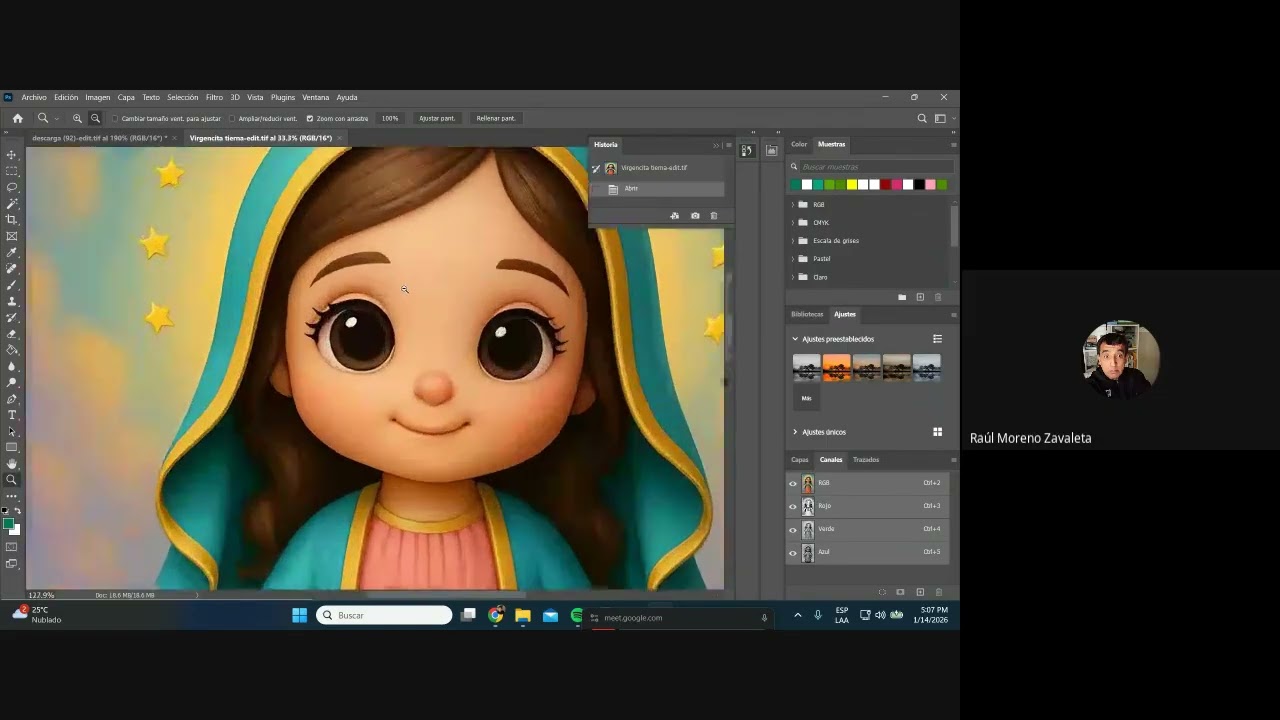Viewport: 1280px width, 720px height.
Task: Open the Selección menu
Action: [x=182, y=97]
